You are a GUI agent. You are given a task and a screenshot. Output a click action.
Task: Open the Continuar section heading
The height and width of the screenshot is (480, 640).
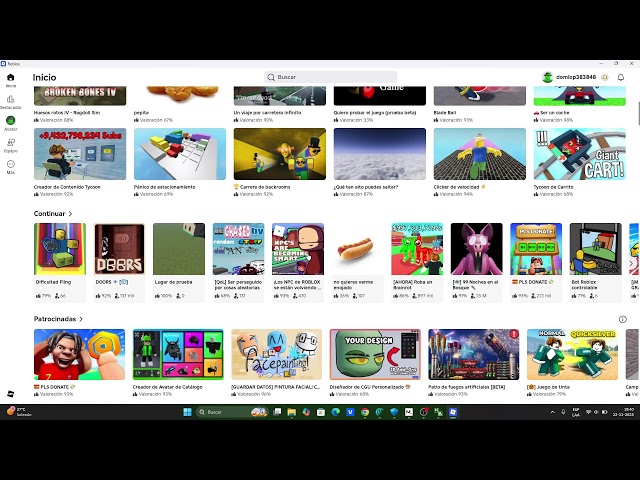point(49,213)
